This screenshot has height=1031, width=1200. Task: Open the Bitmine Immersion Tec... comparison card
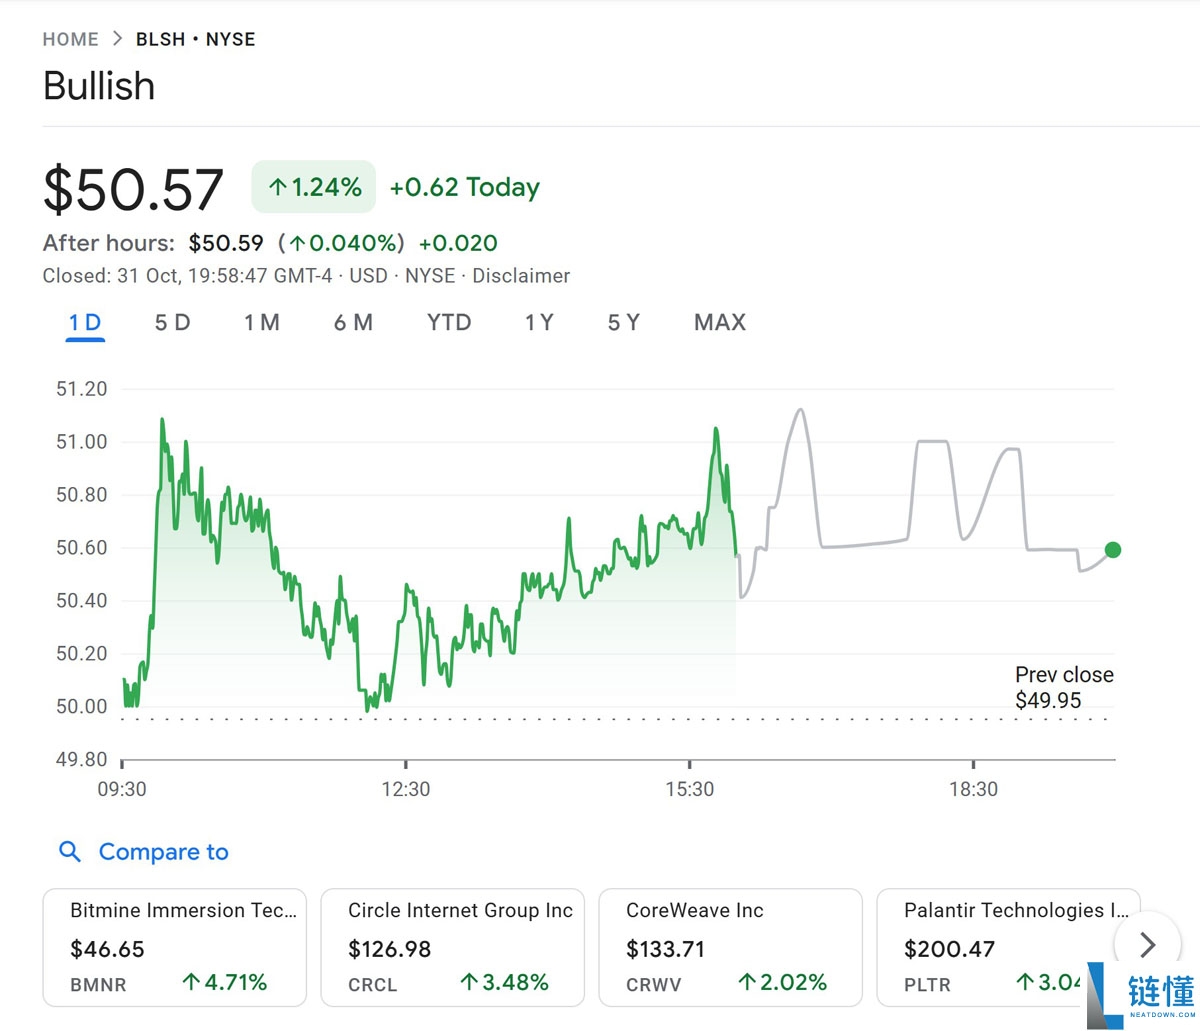point(175,947)
